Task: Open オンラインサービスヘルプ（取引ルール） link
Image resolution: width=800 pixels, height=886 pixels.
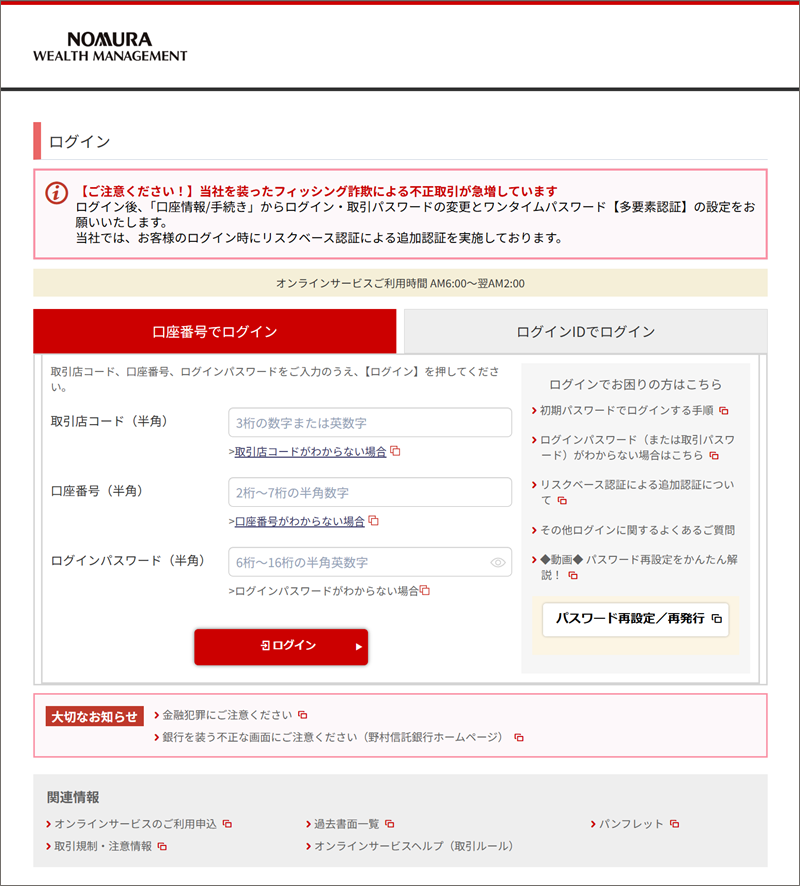Action: click(413, 846)
